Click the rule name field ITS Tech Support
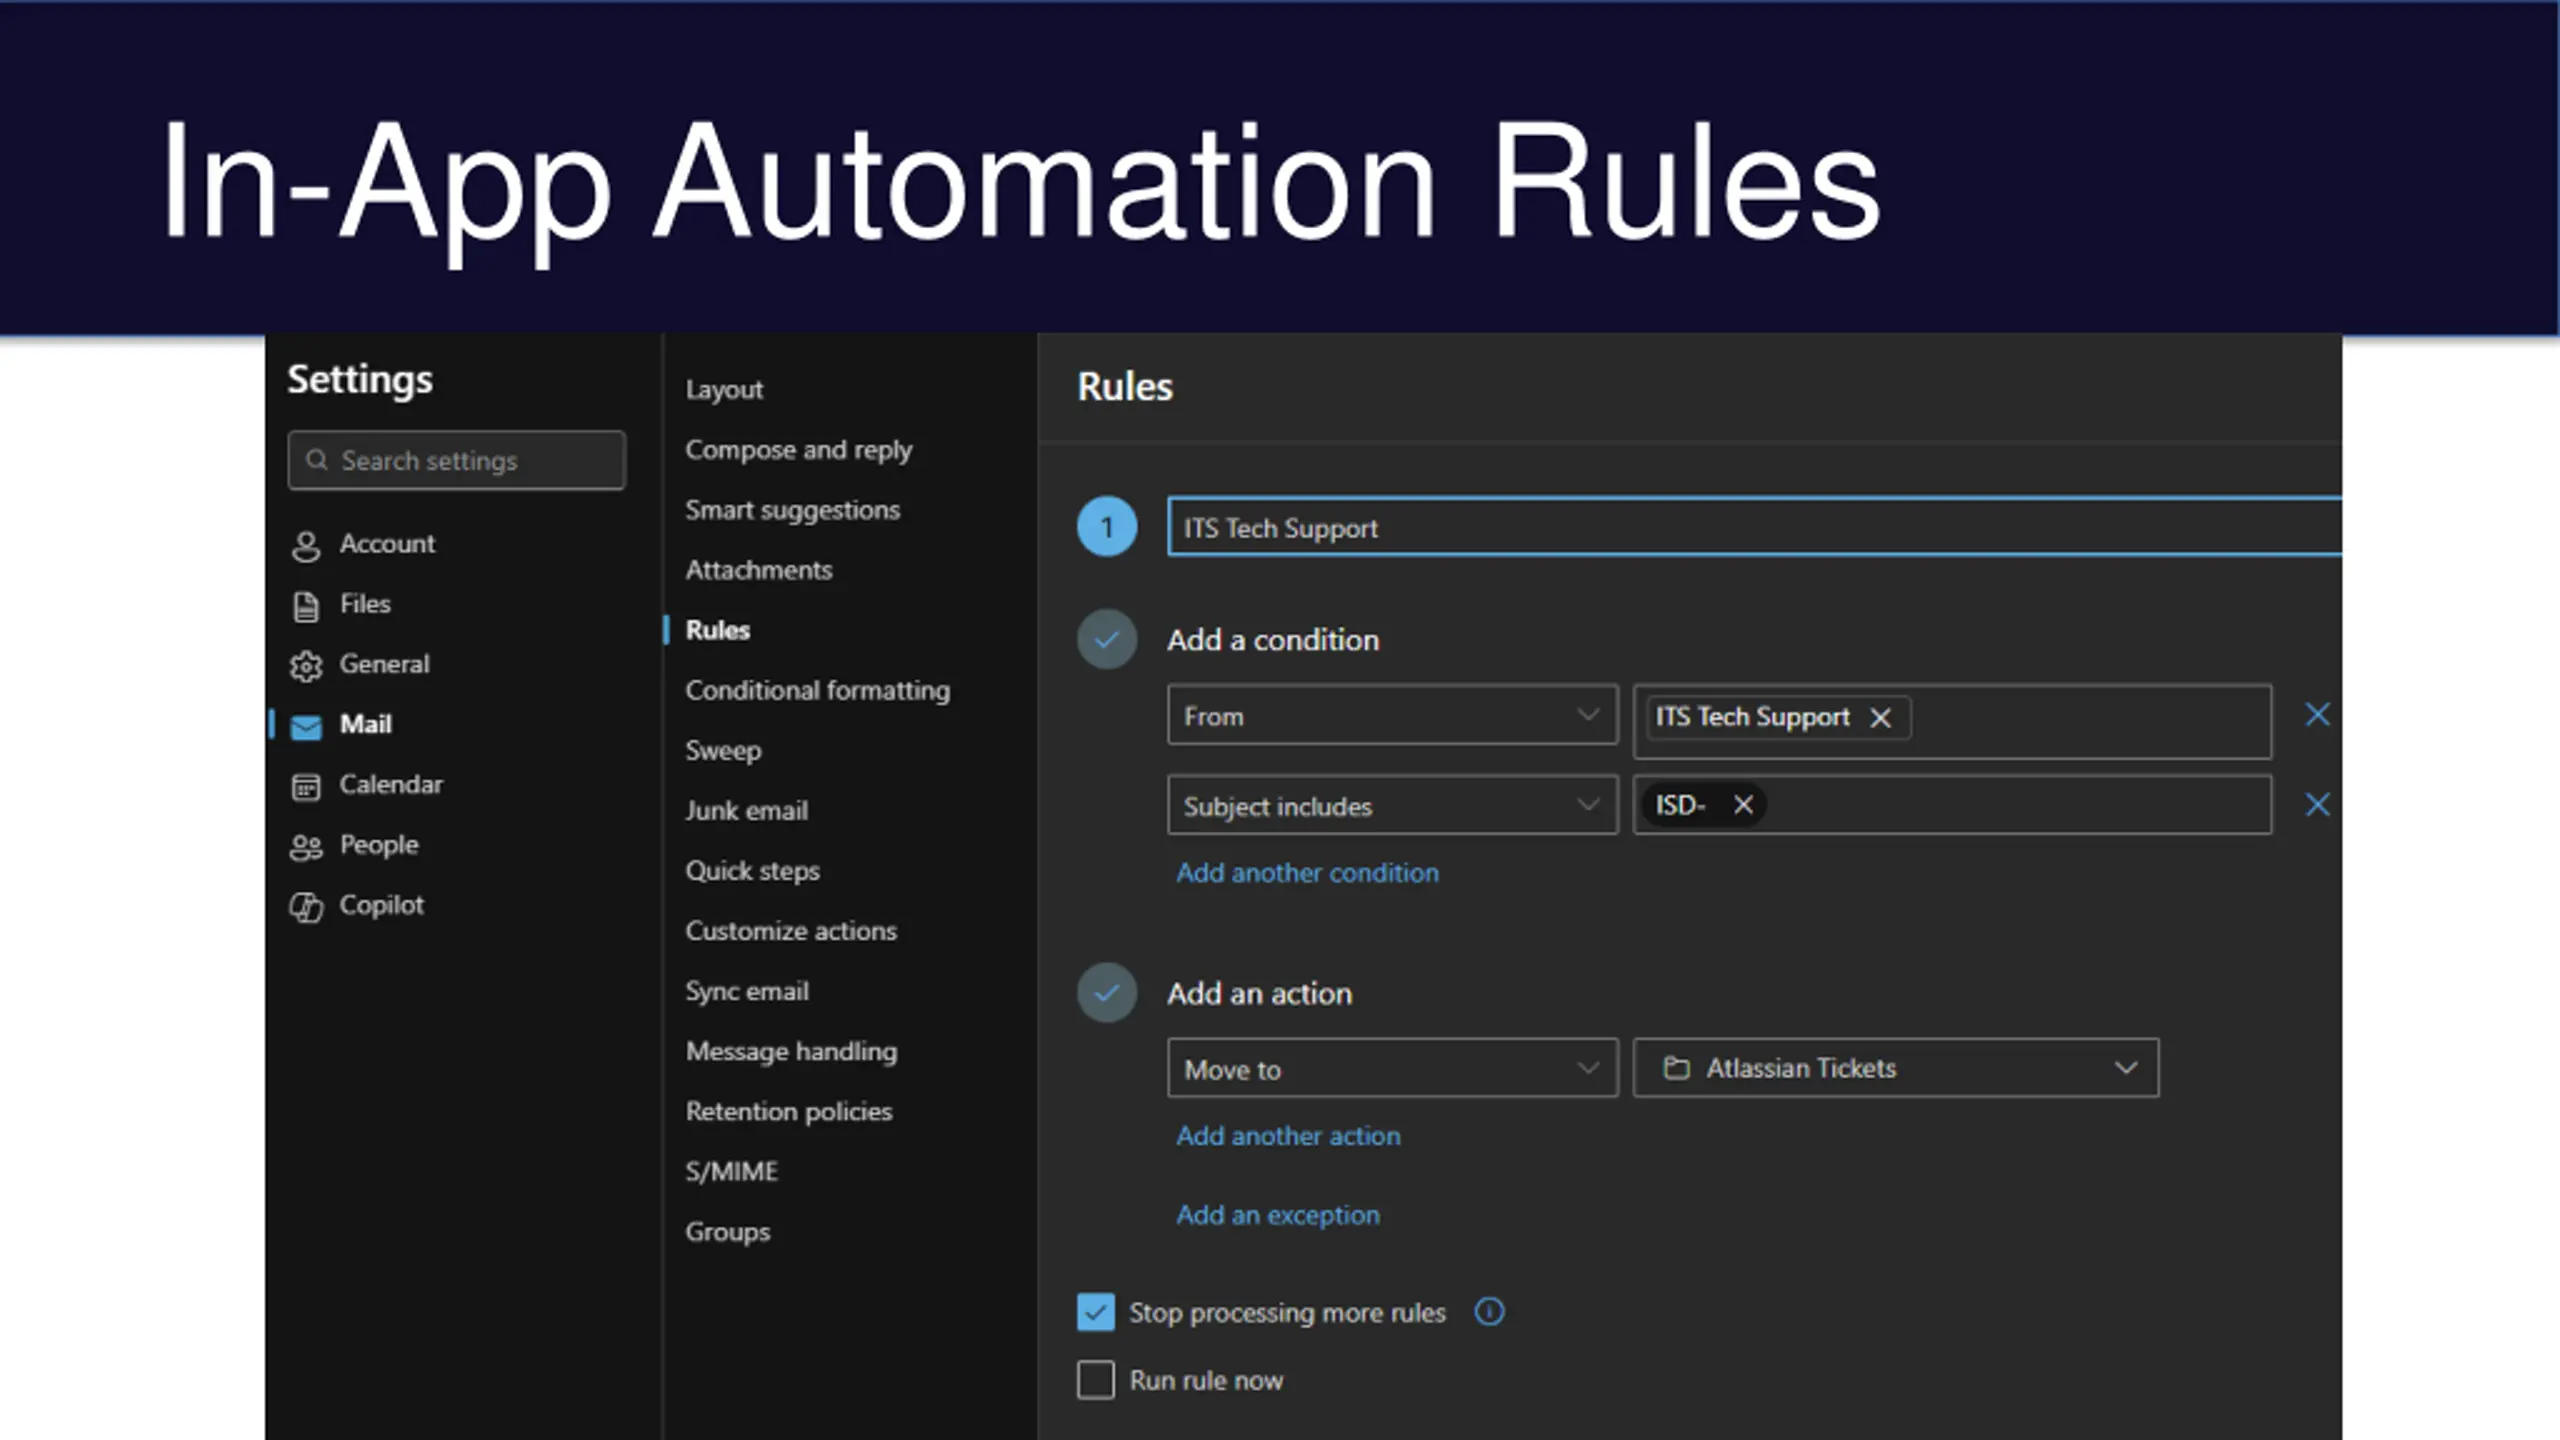Viewport: 2560px width, 1440px height. (1754, 527)
